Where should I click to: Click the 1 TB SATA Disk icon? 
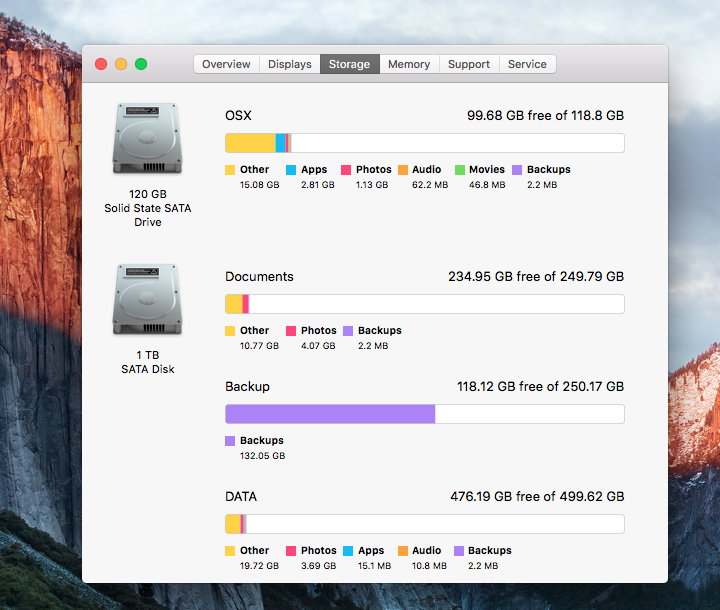tap(147, 299)
